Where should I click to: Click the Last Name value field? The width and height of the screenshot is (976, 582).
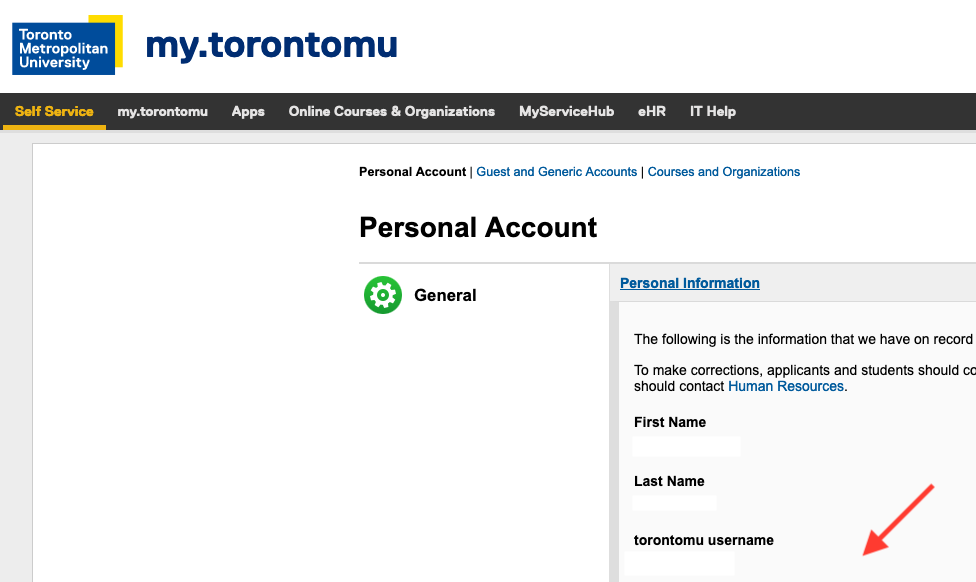click(674, 503)
